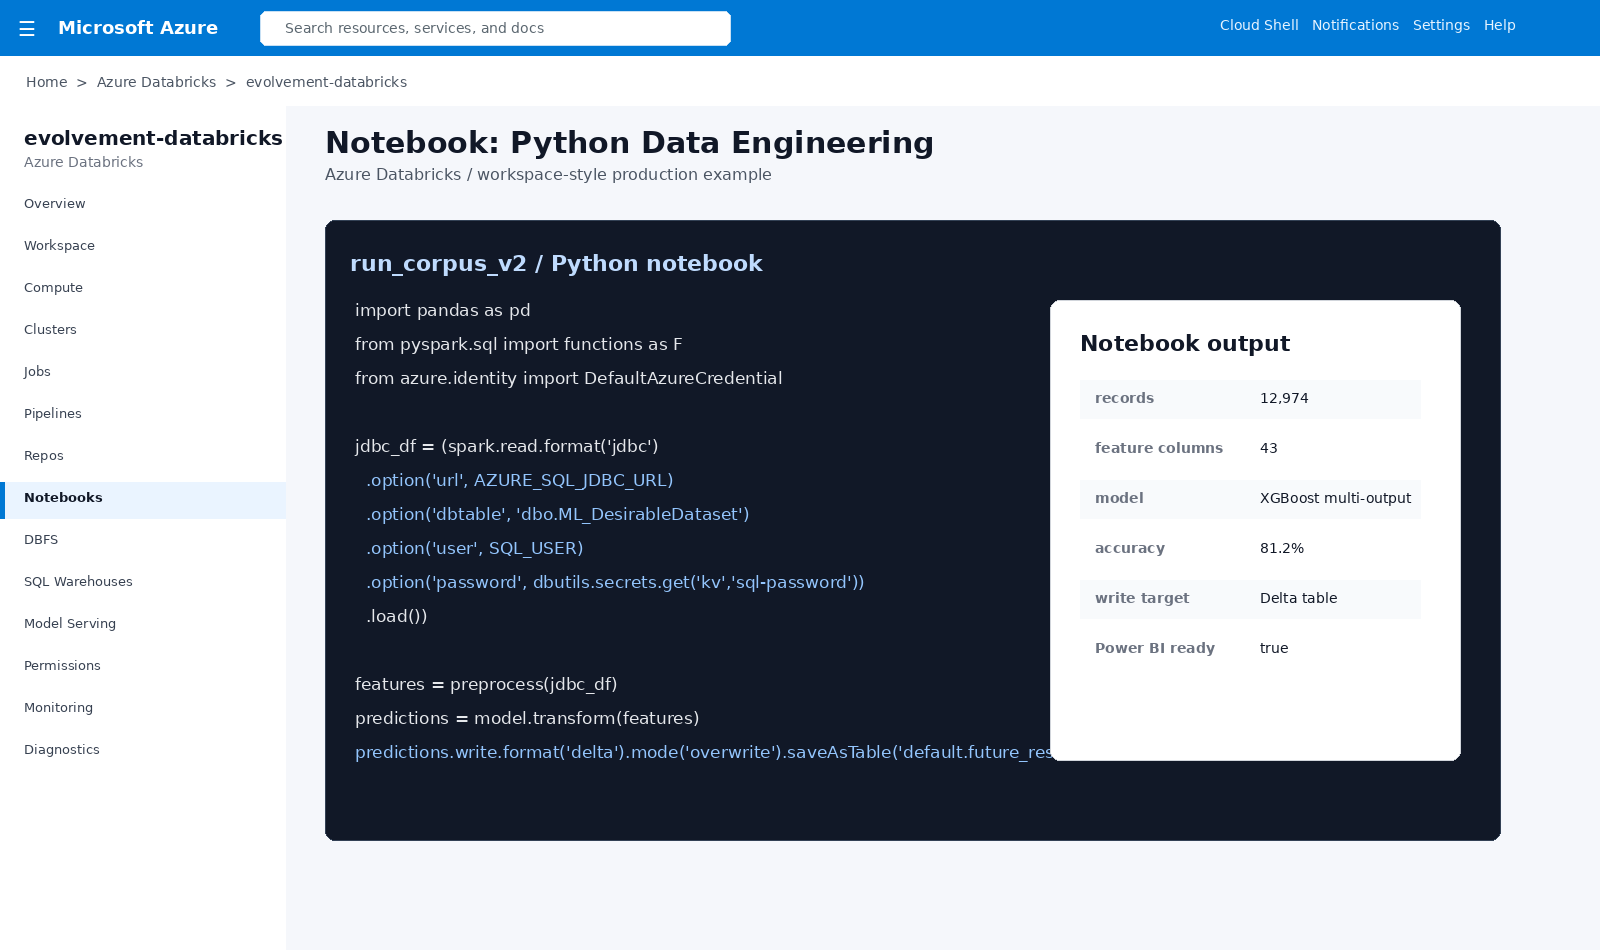Click the feature columns label in output

click(x=1159, y=448)
